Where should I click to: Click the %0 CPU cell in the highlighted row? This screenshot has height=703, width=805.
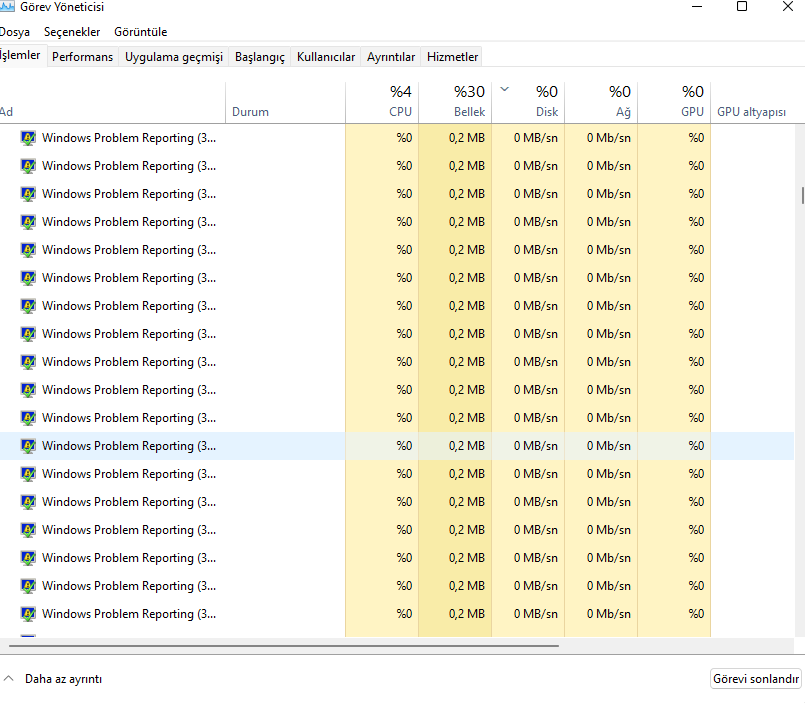click(x=382, y=446)
